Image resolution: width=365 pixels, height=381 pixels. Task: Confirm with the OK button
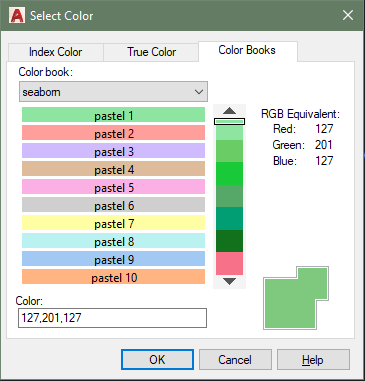coord(157,359)
